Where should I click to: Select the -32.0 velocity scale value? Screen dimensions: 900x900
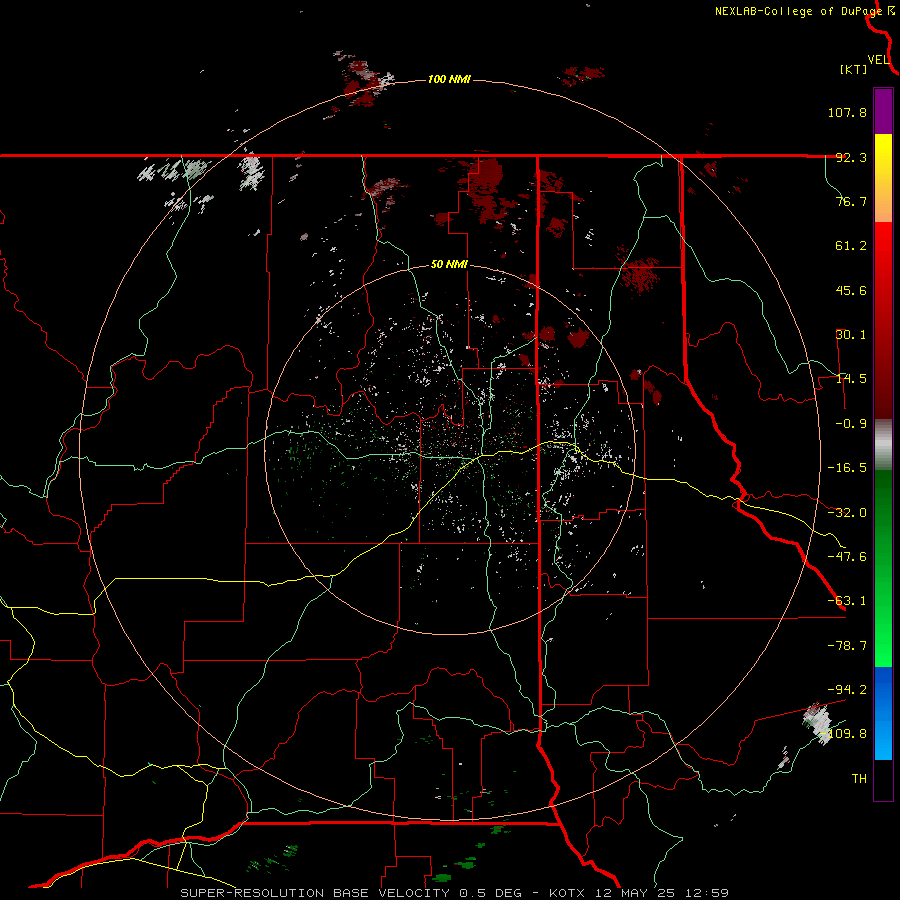click(847, 513)
